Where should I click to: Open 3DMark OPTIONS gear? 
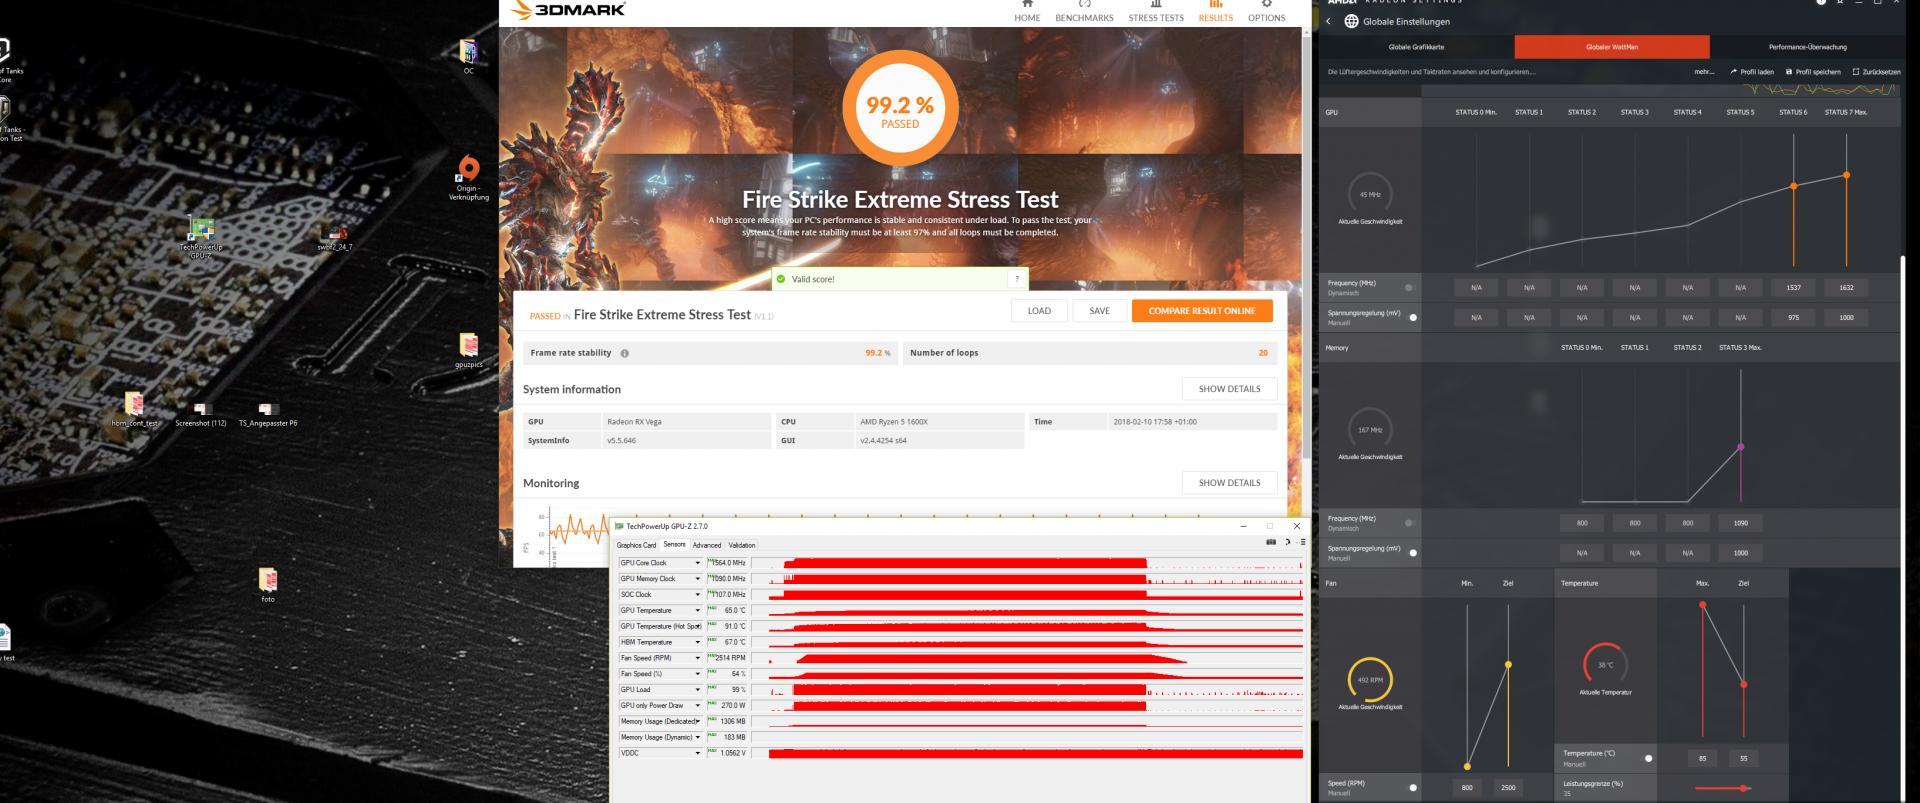coord(1266,12)
